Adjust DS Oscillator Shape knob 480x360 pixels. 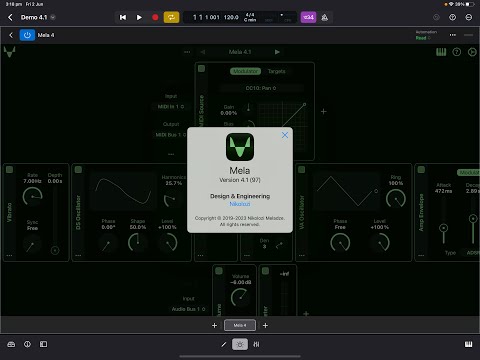(137, 242)
